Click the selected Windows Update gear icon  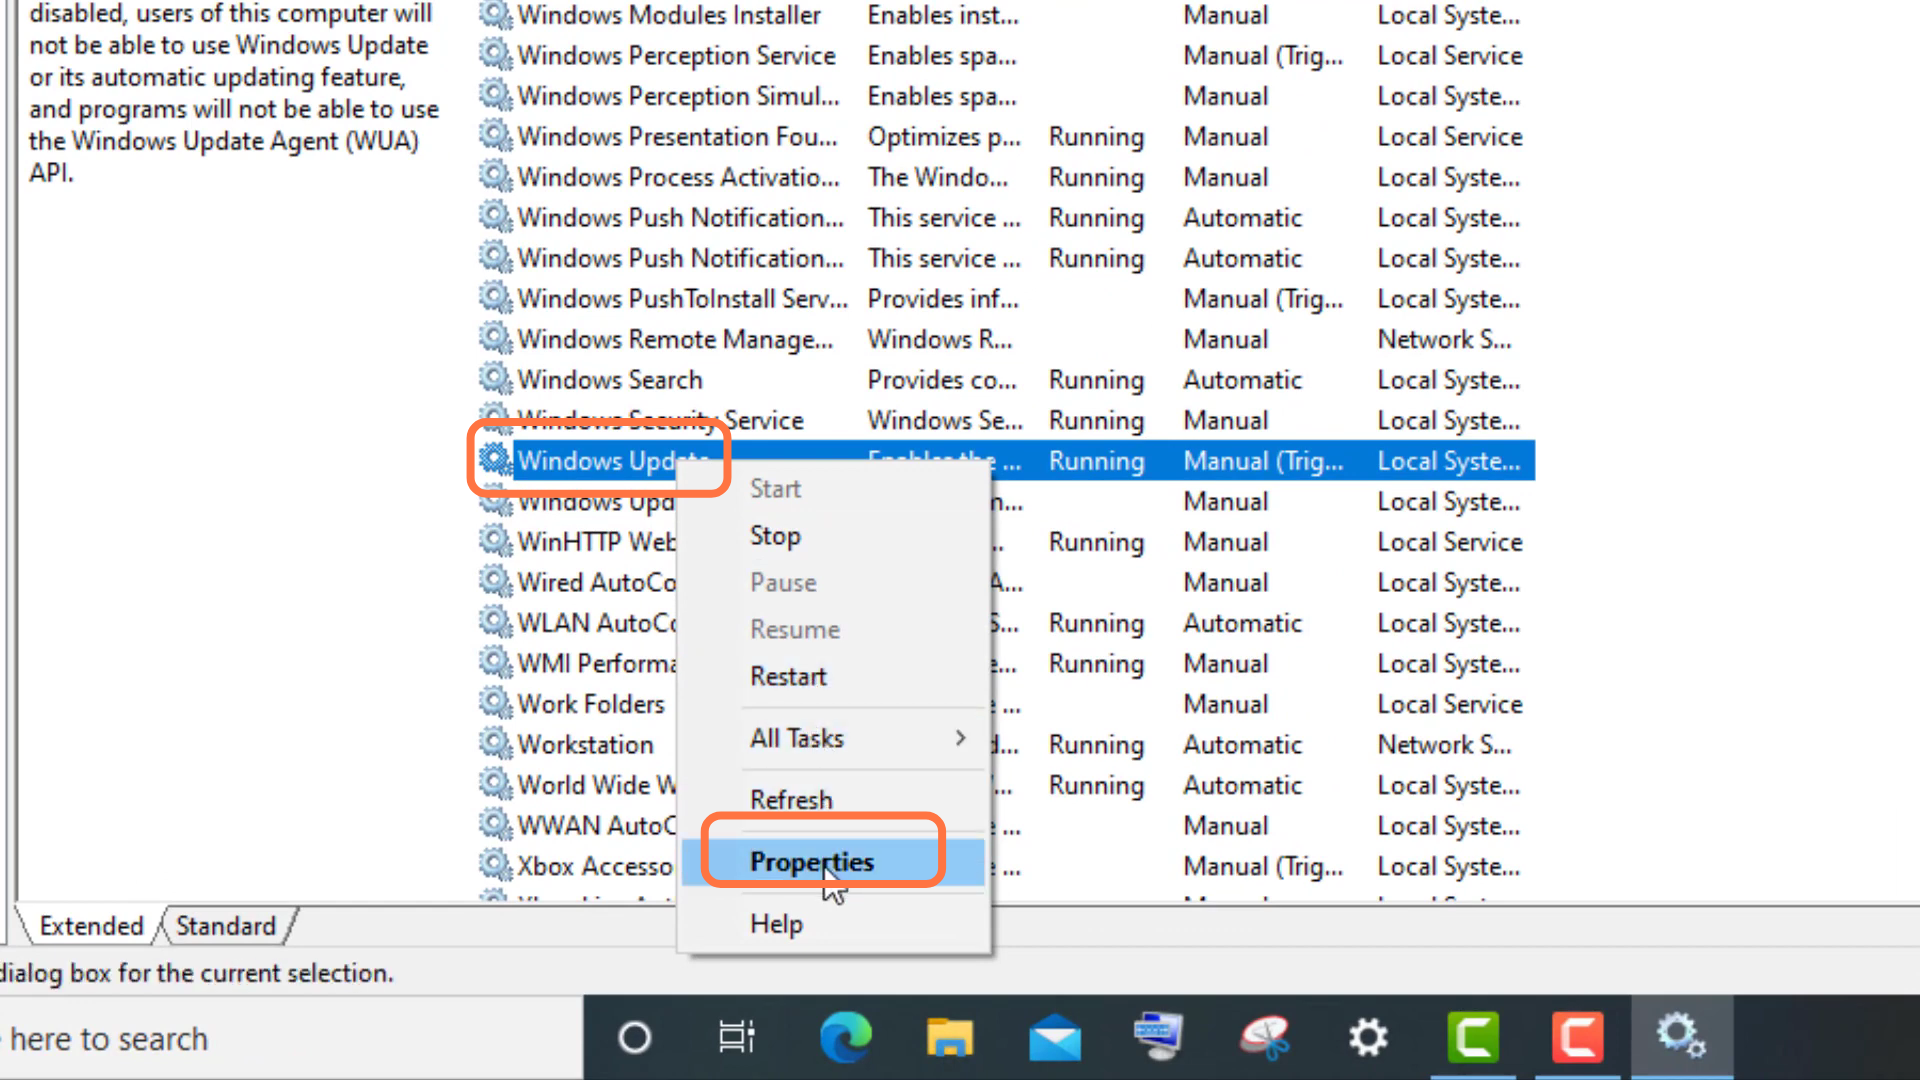point(495,459)
